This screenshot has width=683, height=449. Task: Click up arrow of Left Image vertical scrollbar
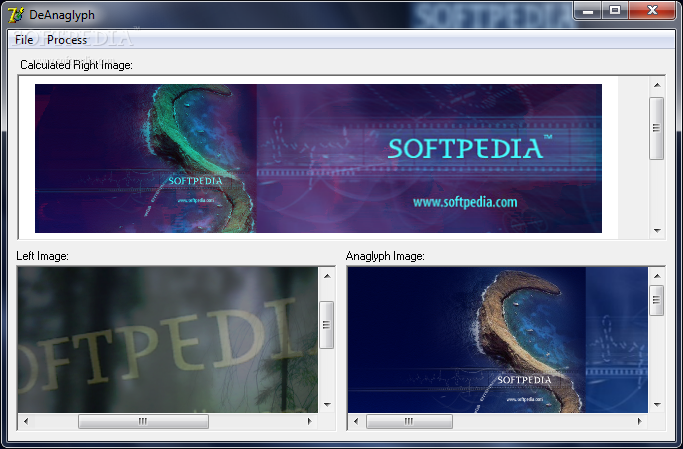pyautogui.click(x=327, y=276)
